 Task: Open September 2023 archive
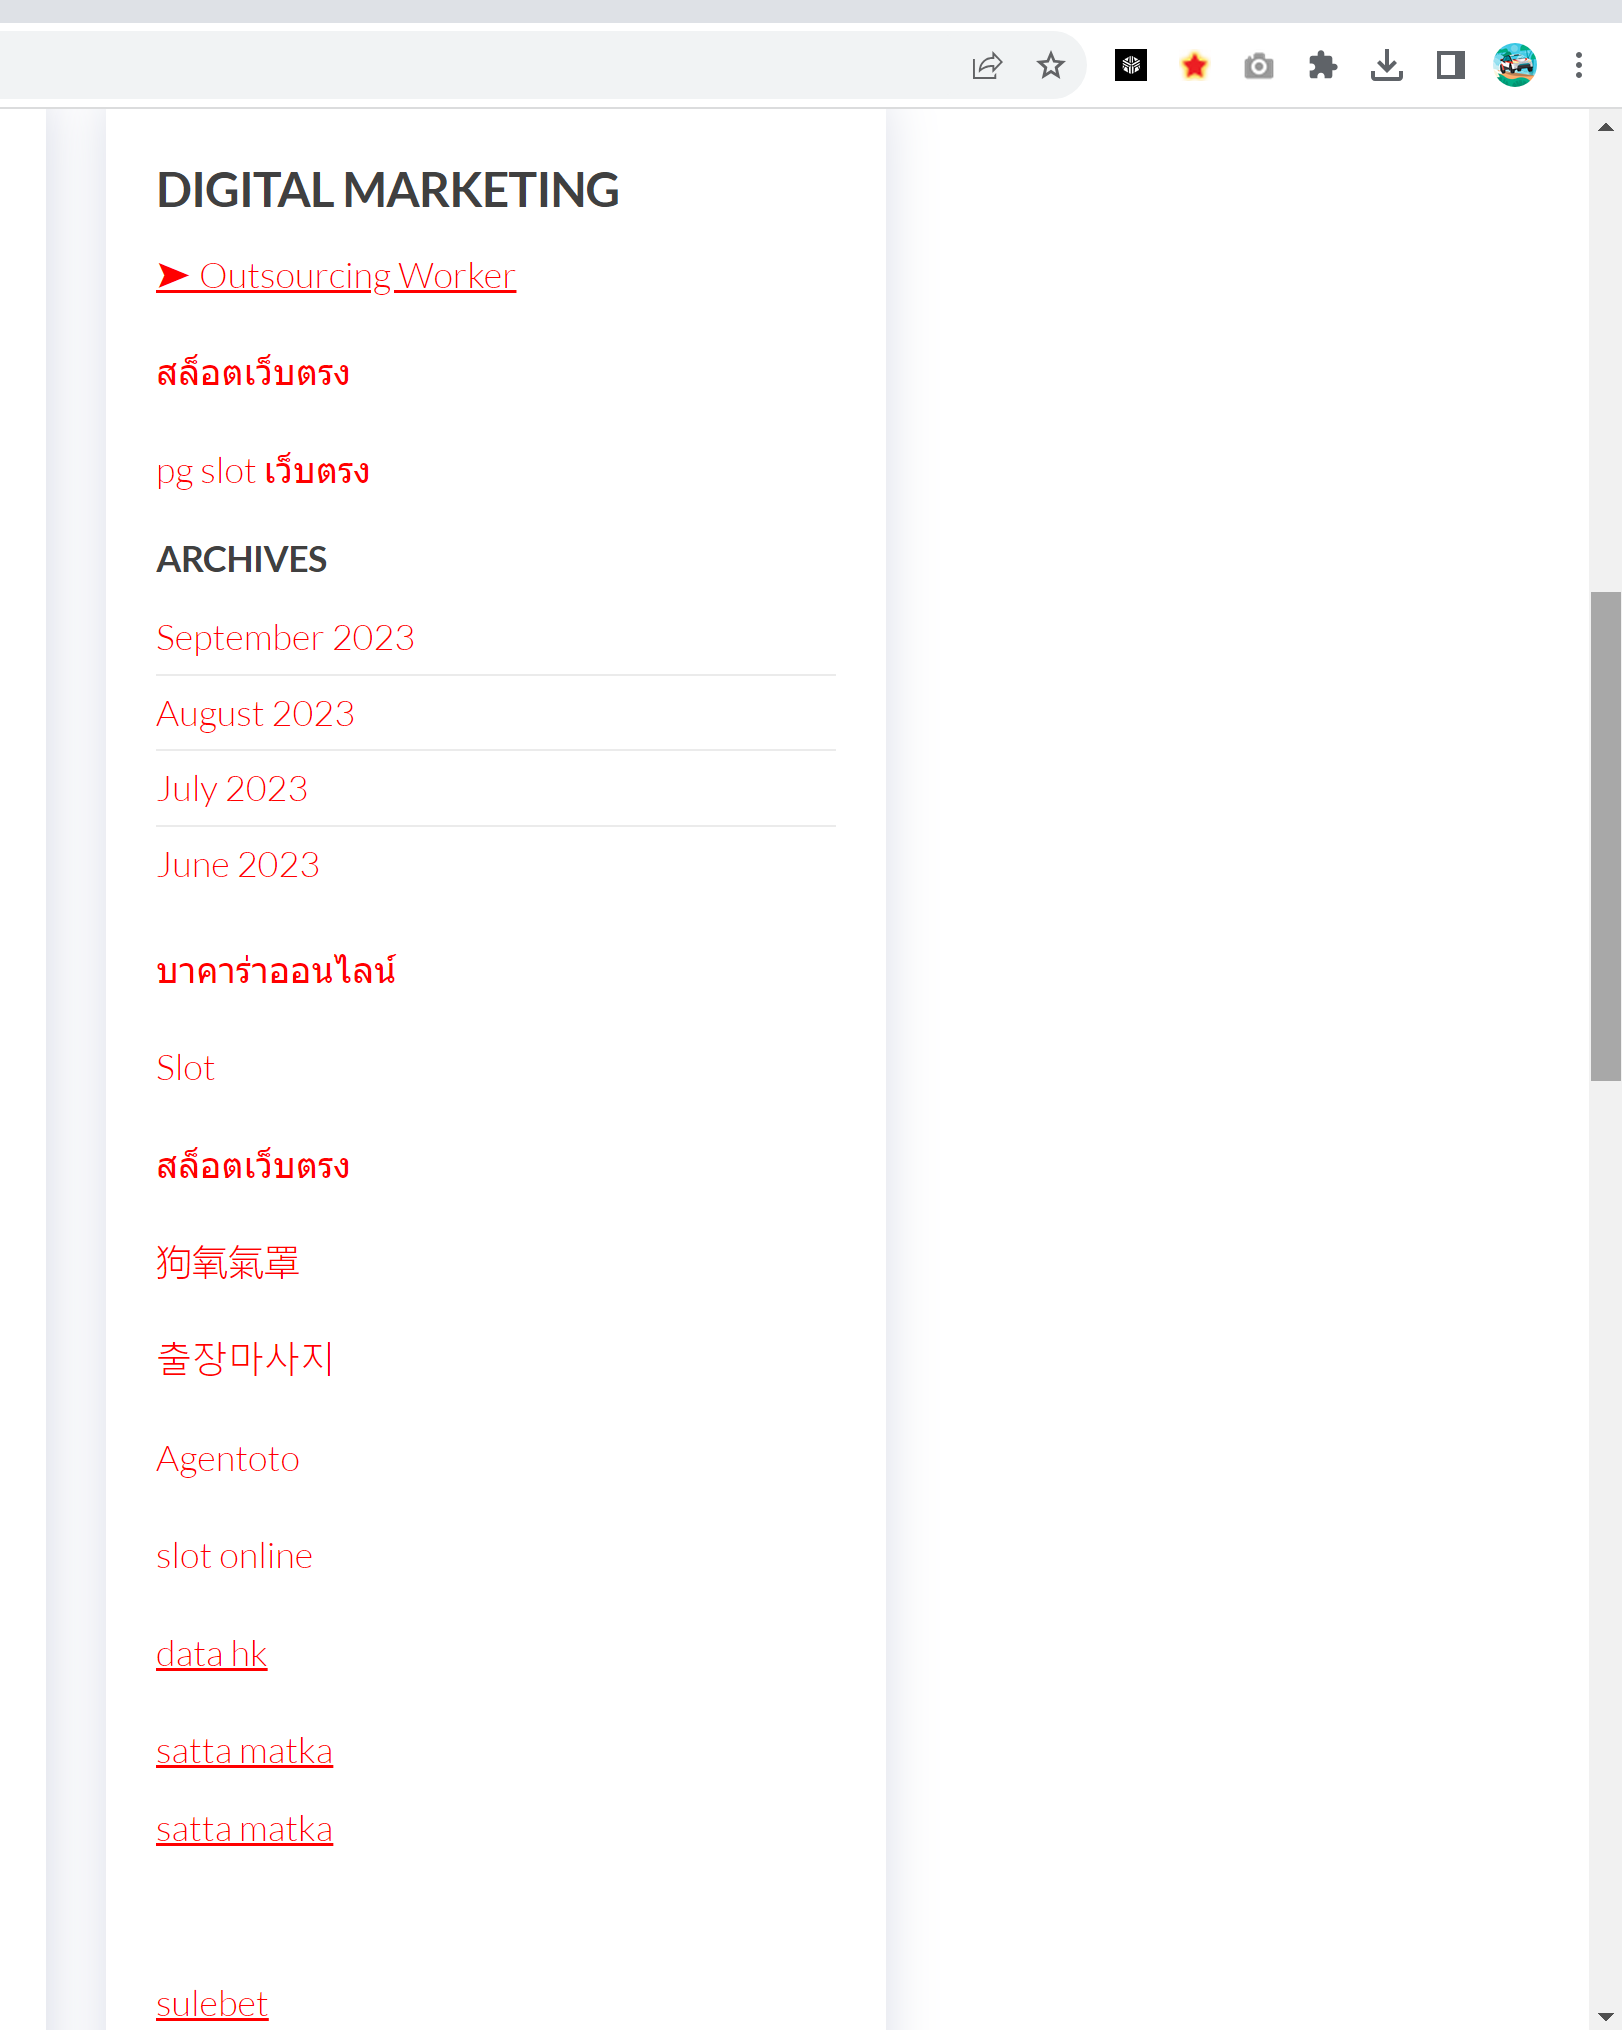[x=285, y=638]
